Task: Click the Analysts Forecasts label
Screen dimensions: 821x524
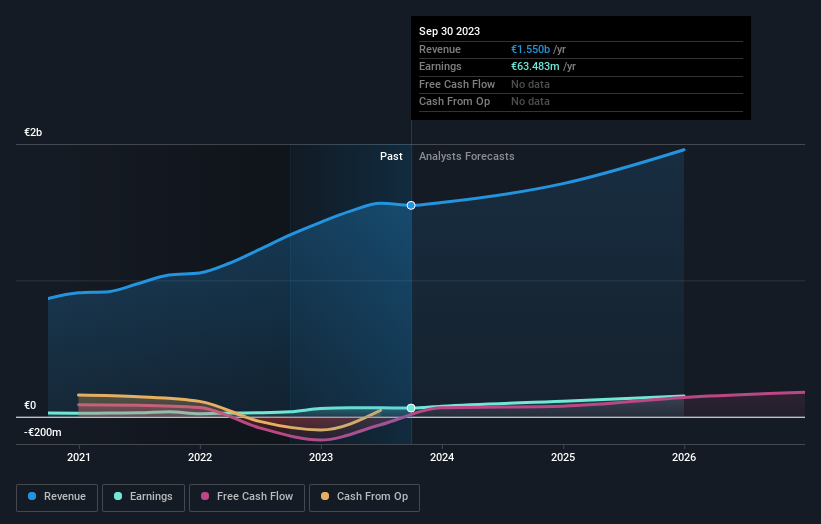Action: (x=467, y=157)
